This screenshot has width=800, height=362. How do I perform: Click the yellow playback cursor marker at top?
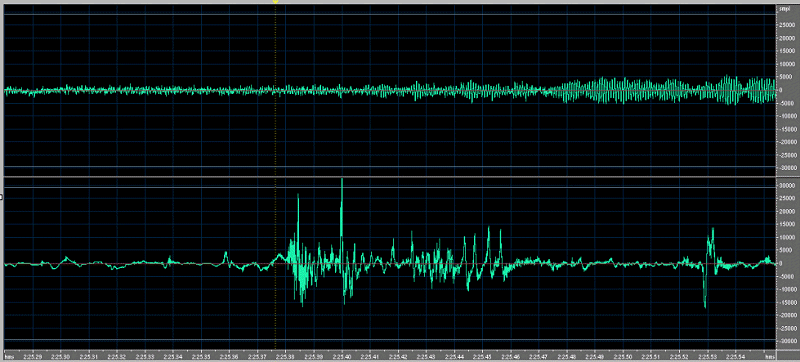tap(276, 2)
